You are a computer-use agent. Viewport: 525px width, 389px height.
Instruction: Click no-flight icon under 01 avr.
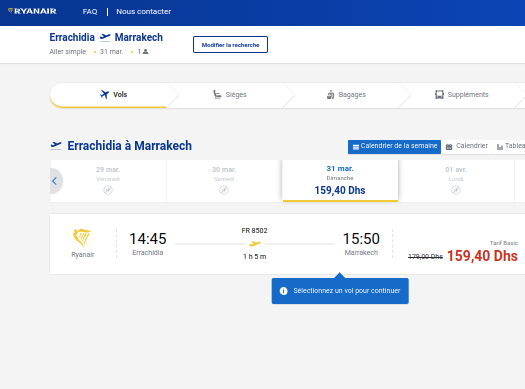456,190
